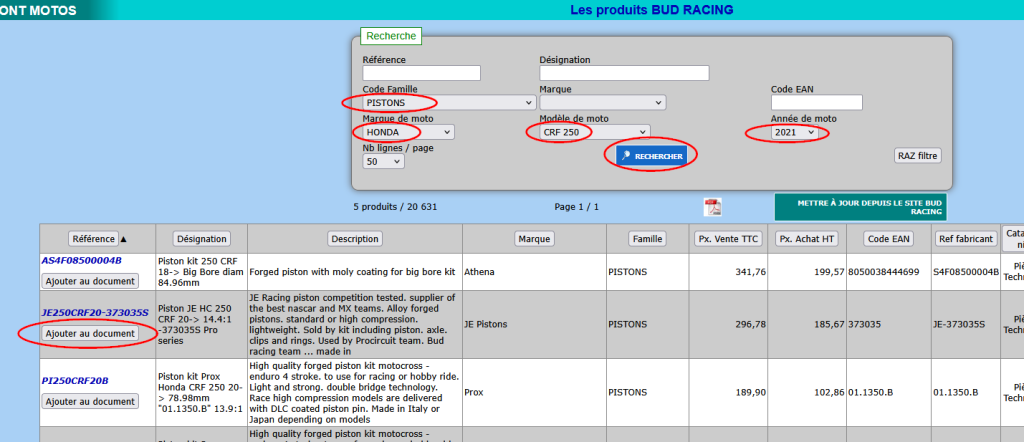Image resolution: width=1024 pixels, height=442 pixels.
Task: Click the '5 produits / 20 631' count text
Action: [x=395, y=206]
